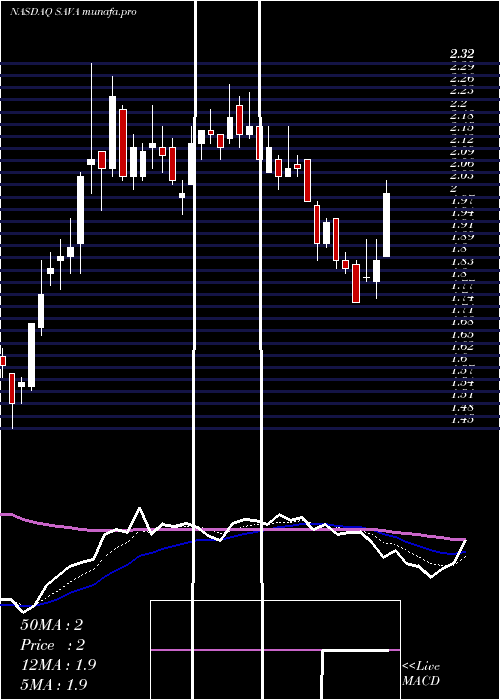Click the 1.83 price axis label
The width and height of the screenshot is (500, 700).
[x=462, y=262]
